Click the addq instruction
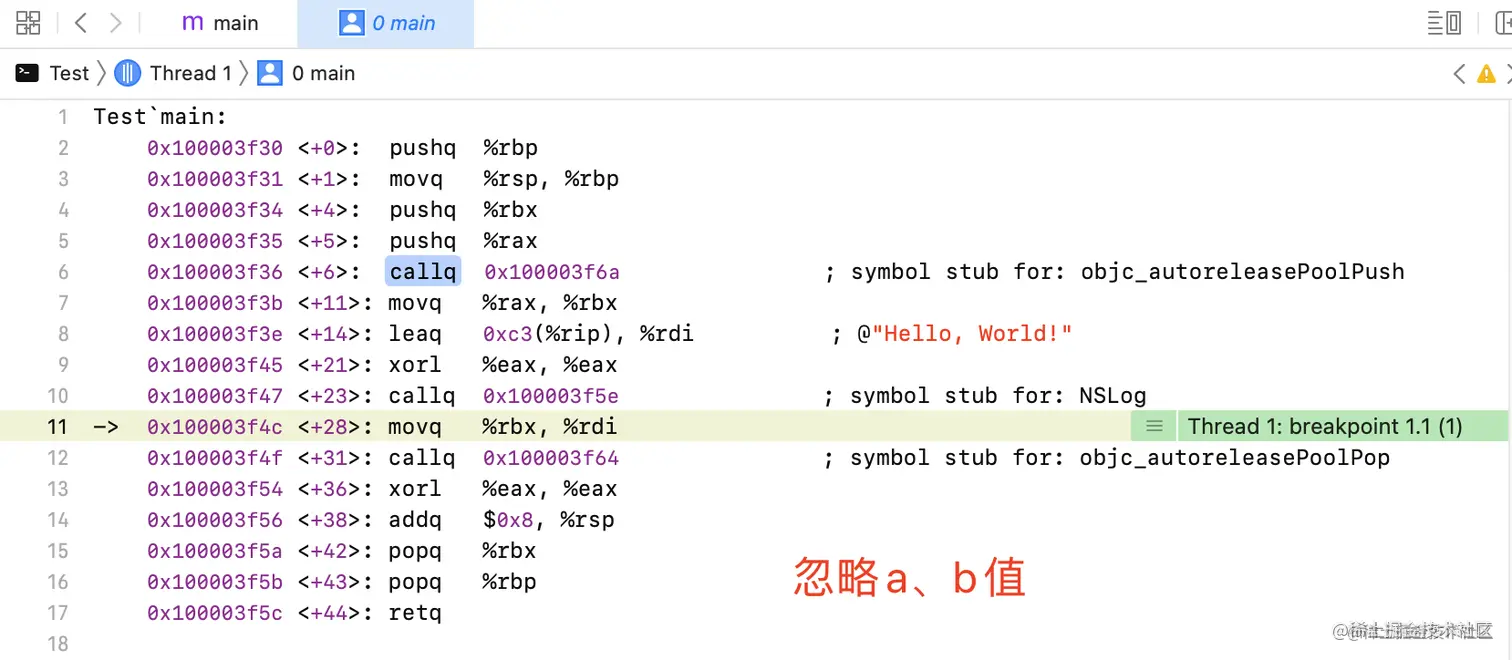This screenshot has height=660, width=1512. coord(415,520)
